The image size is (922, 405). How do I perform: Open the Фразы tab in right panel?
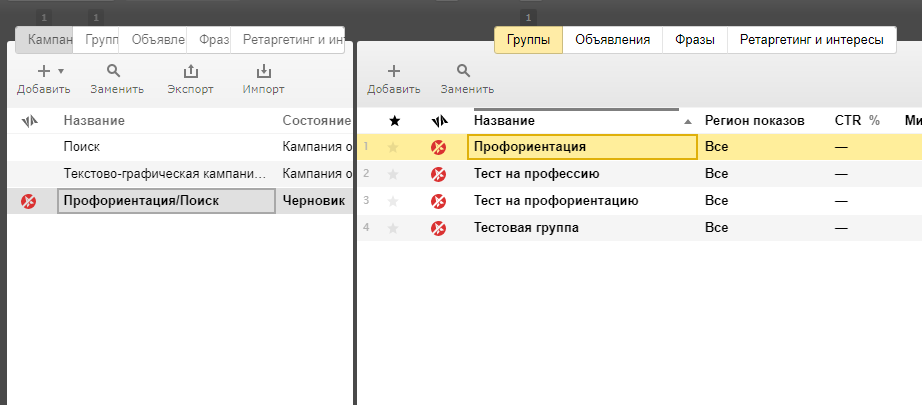(x=695, y=40)
